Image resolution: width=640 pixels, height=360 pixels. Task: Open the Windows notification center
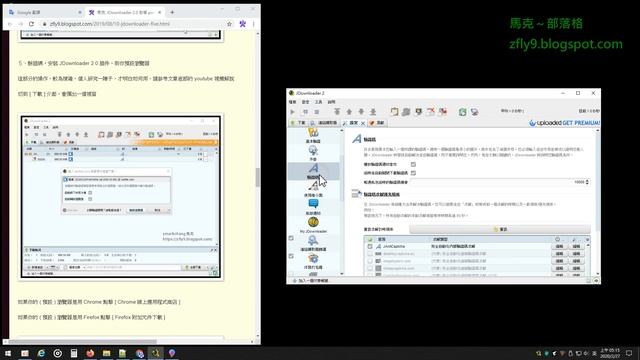coord(629,353)
